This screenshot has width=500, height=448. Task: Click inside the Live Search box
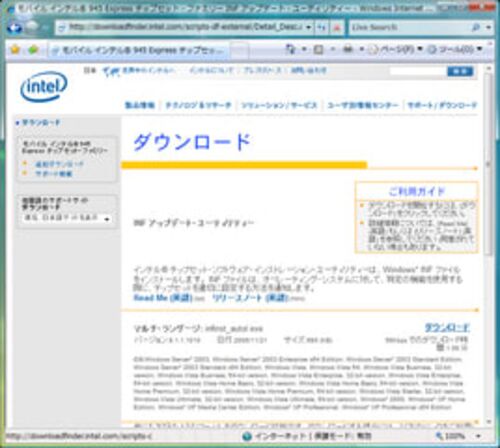[x=409, y=28]
